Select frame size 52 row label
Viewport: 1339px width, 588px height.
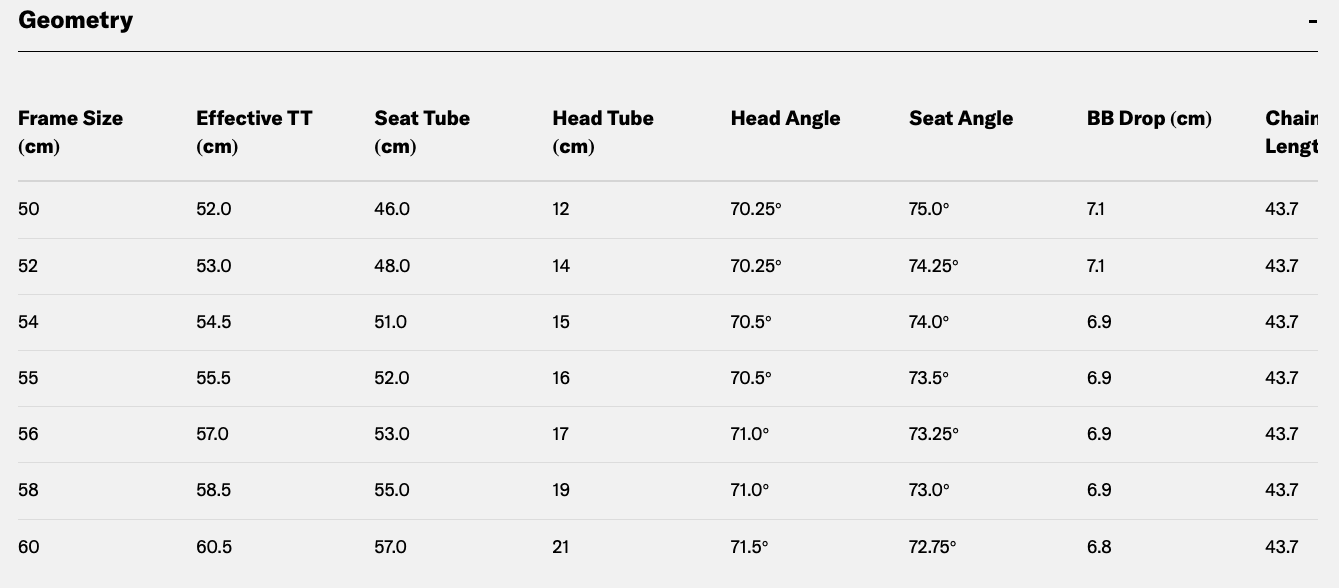click(29, 266)
